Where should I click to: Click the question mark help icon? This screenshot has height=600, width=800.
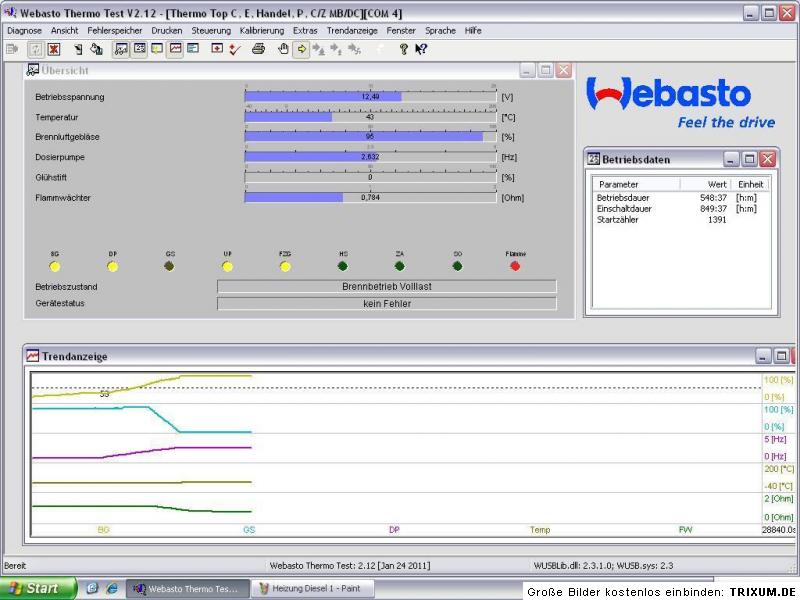pyautogui.click(x=404, y=49)
